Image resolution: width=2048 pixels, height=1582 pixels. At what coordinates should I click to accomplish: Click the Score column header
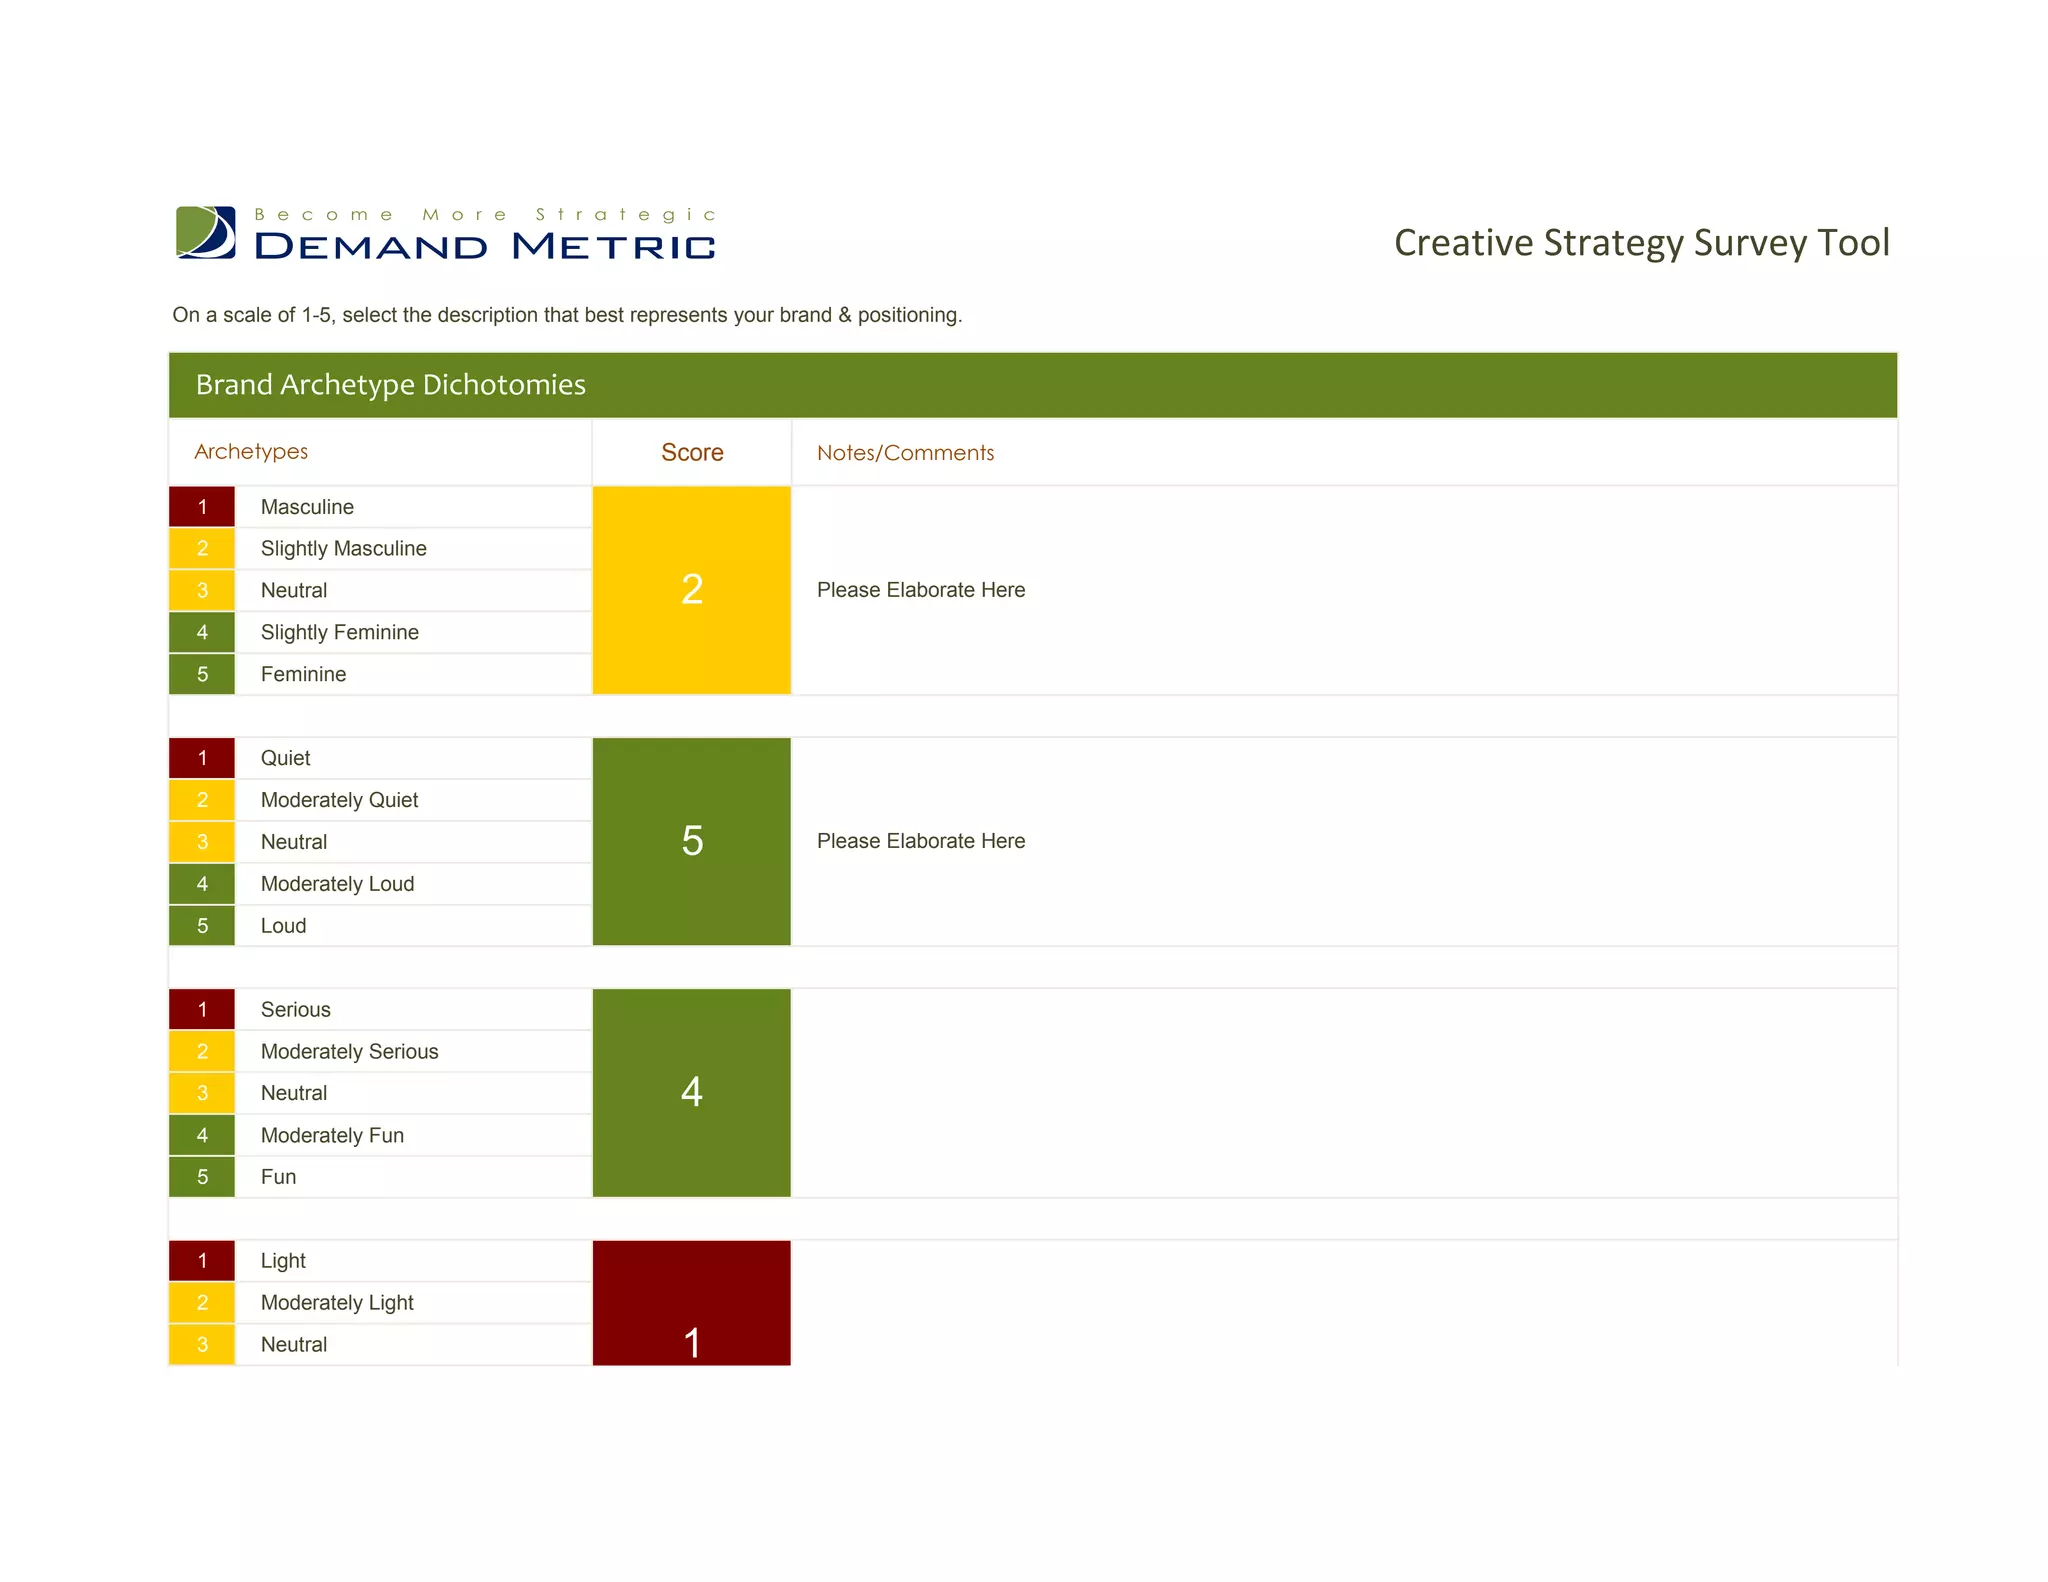(x=692, y=453)
